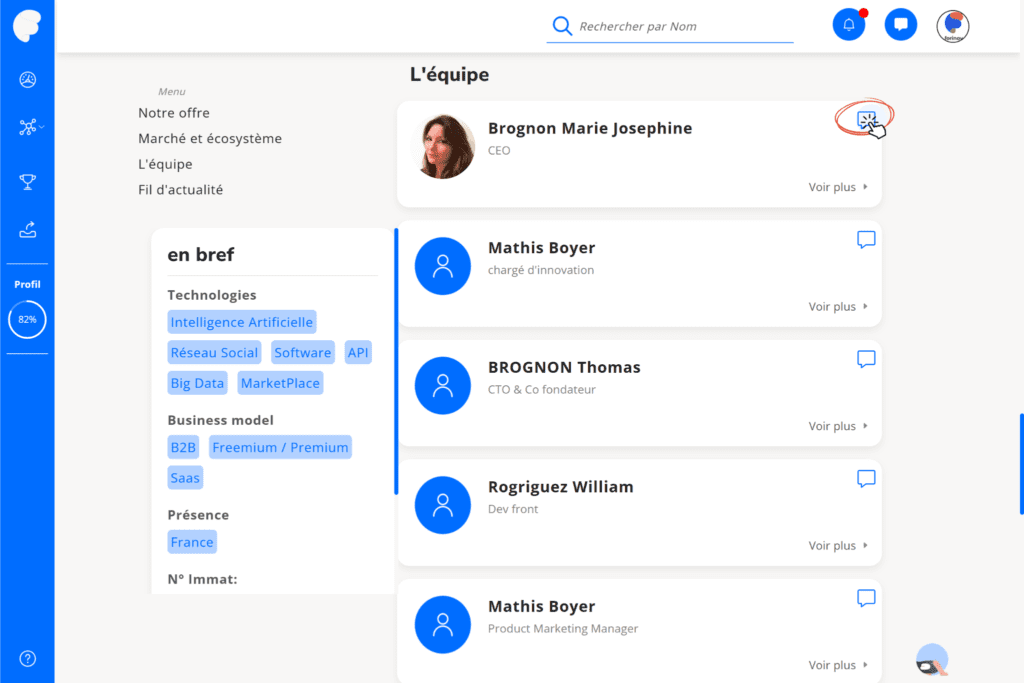Viewport: 1024px width, 683px height.
Task: Go to Fil d'actualité menu item
Action: 180,189
